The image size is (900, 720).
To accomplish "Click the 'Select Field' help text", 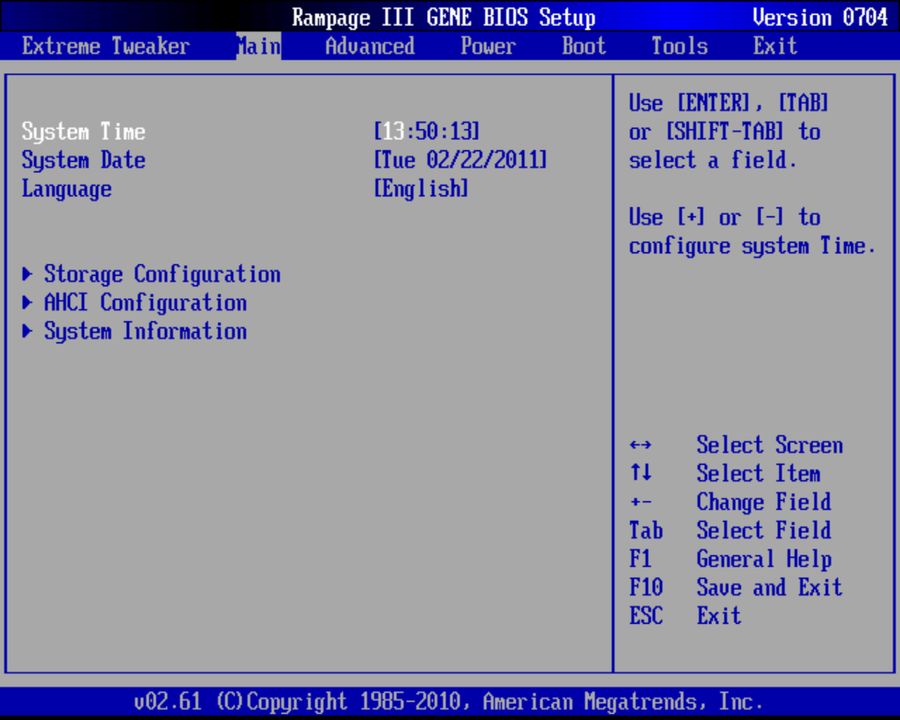I will (764, 530).
